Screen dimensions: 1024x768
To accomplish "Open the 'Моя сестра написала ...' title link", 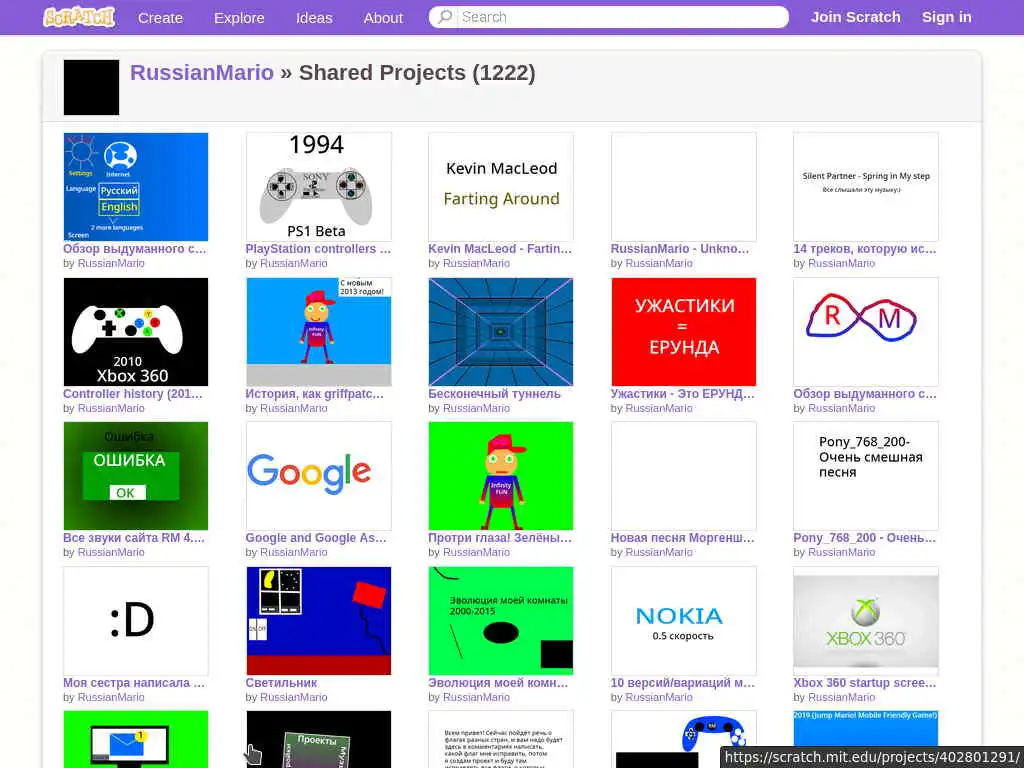I will pos(134,683).
